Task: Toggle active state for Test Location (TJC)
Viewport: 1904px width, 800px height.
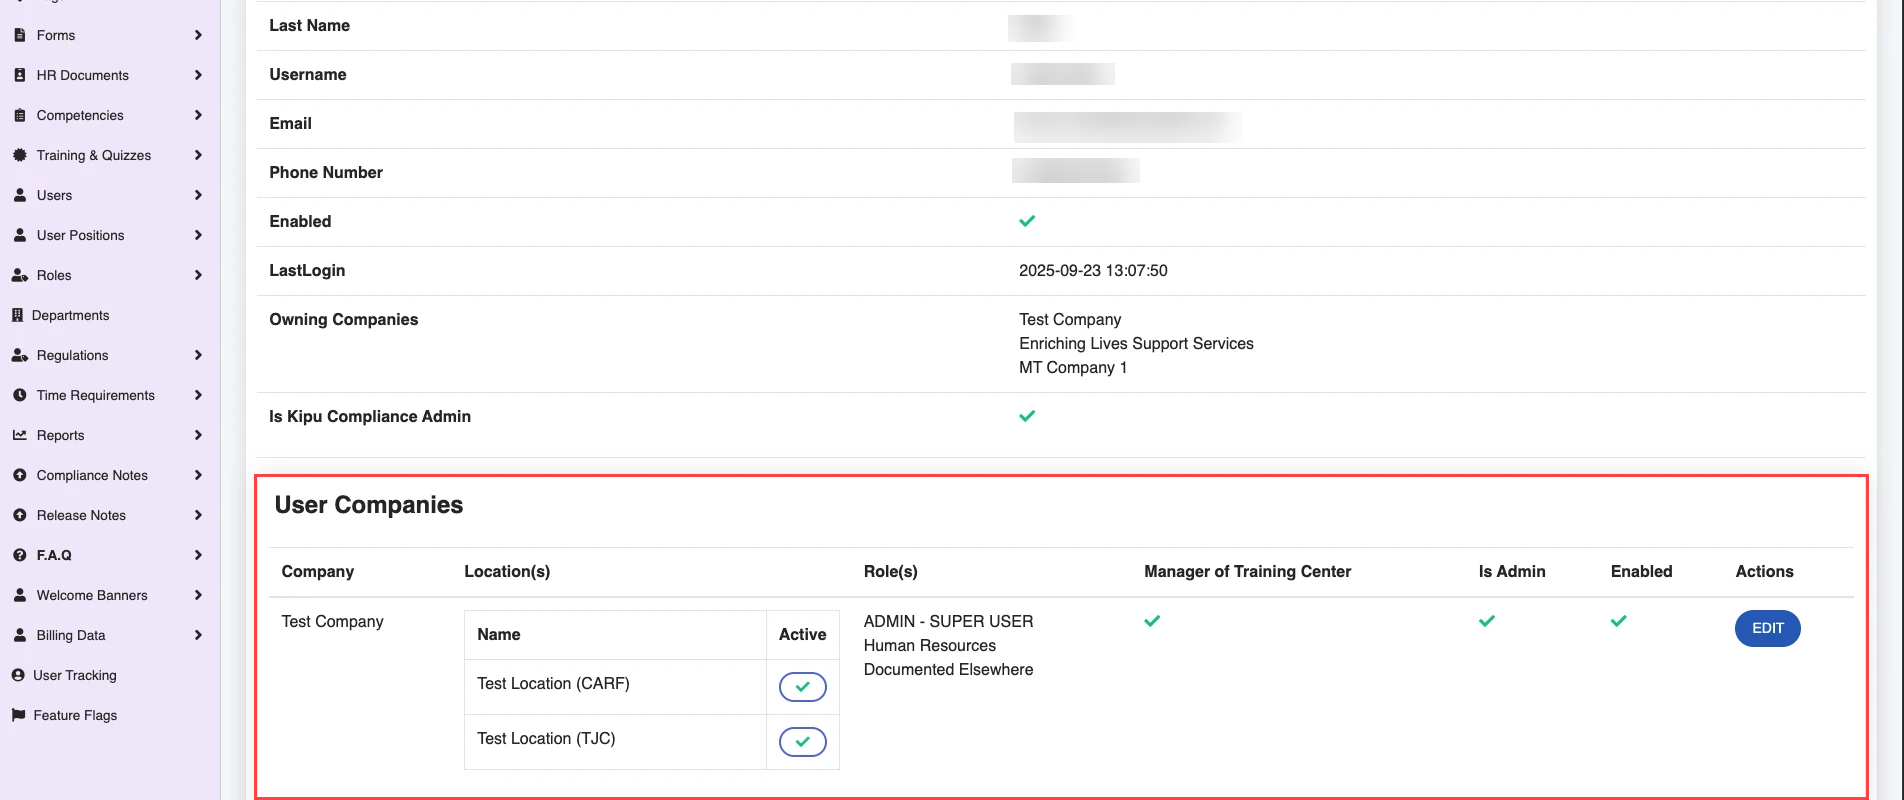Action: [x=802, y=742]
